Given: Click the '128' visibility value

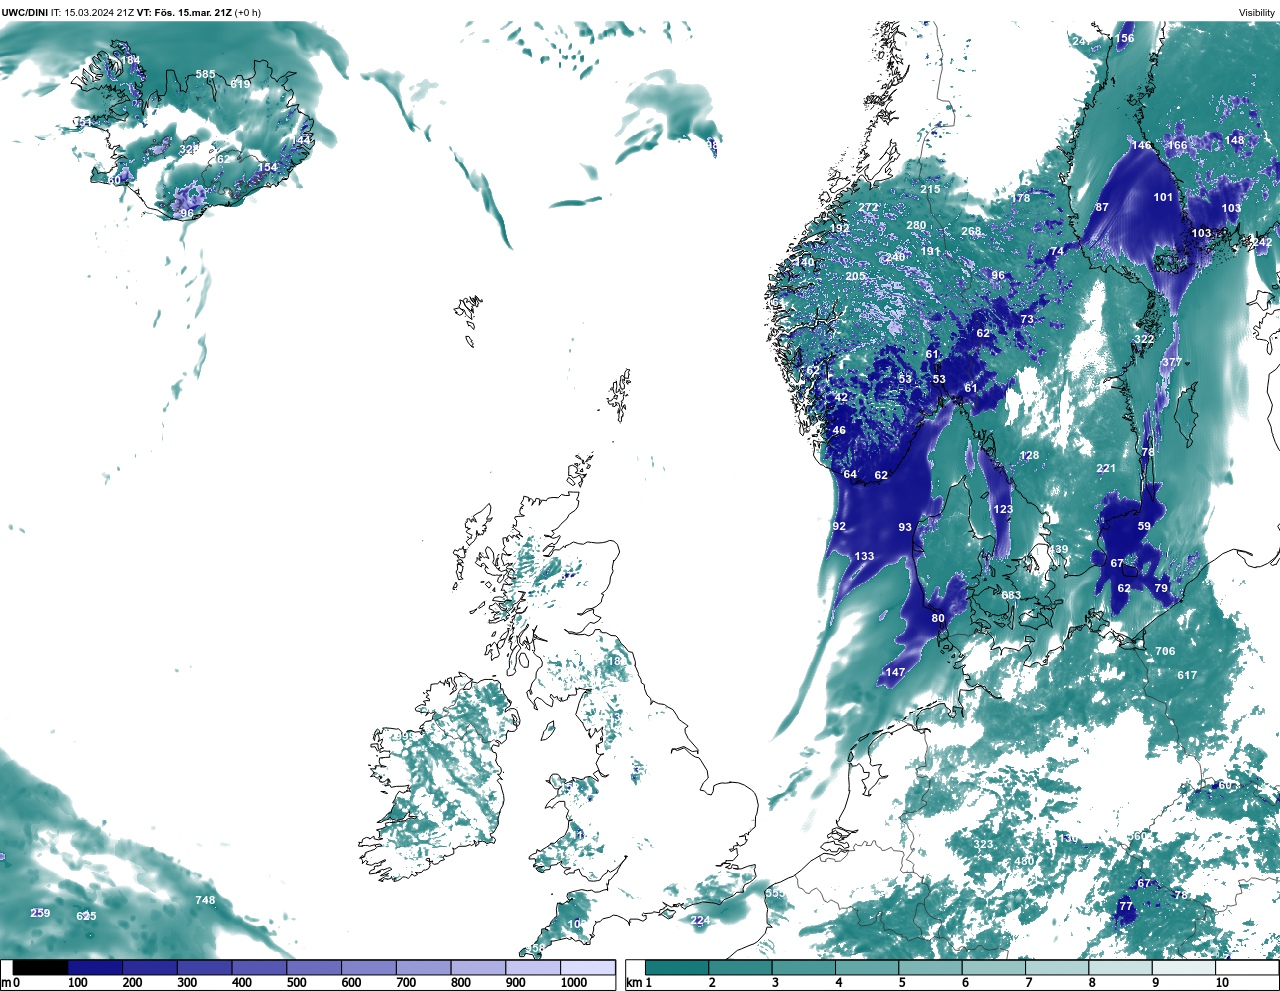Looking at the screenshot, I should coord(1029,455).
